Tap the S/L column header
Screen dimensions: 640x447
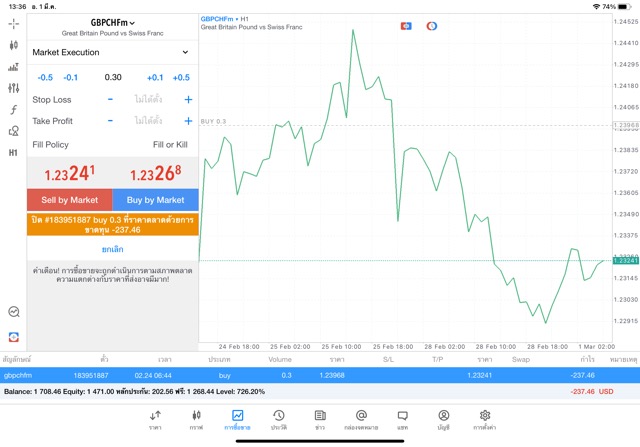(x=388, y=359)
